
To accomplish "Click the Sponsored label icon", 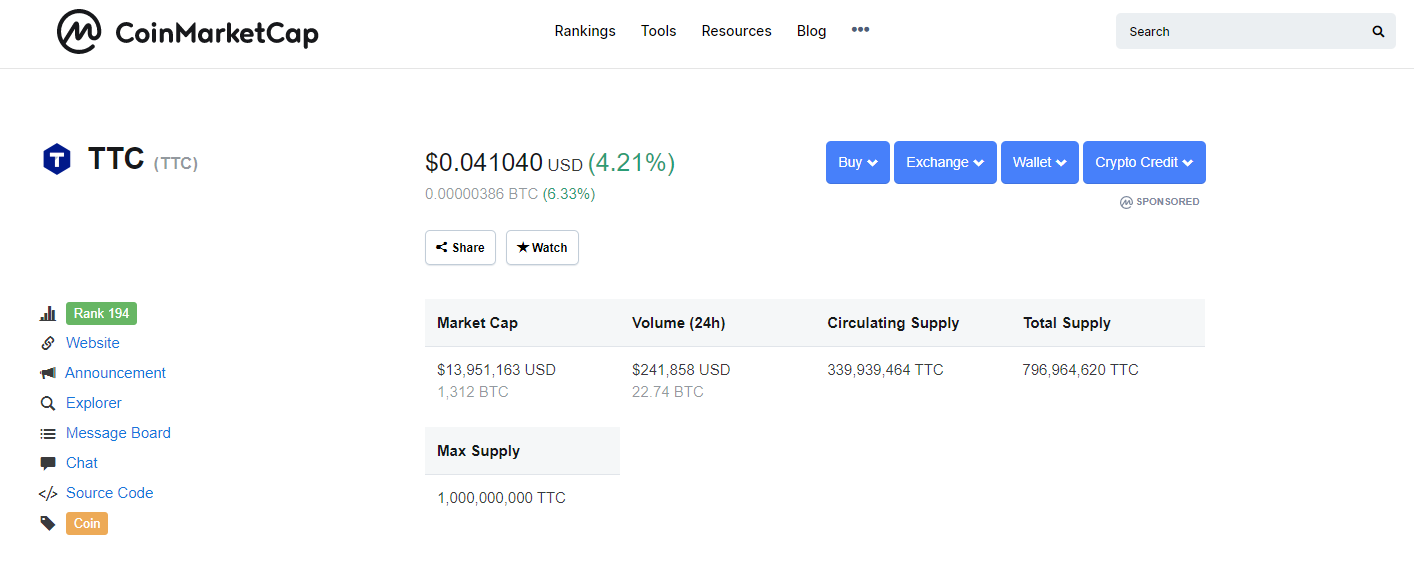I will tap(1127, 202).
